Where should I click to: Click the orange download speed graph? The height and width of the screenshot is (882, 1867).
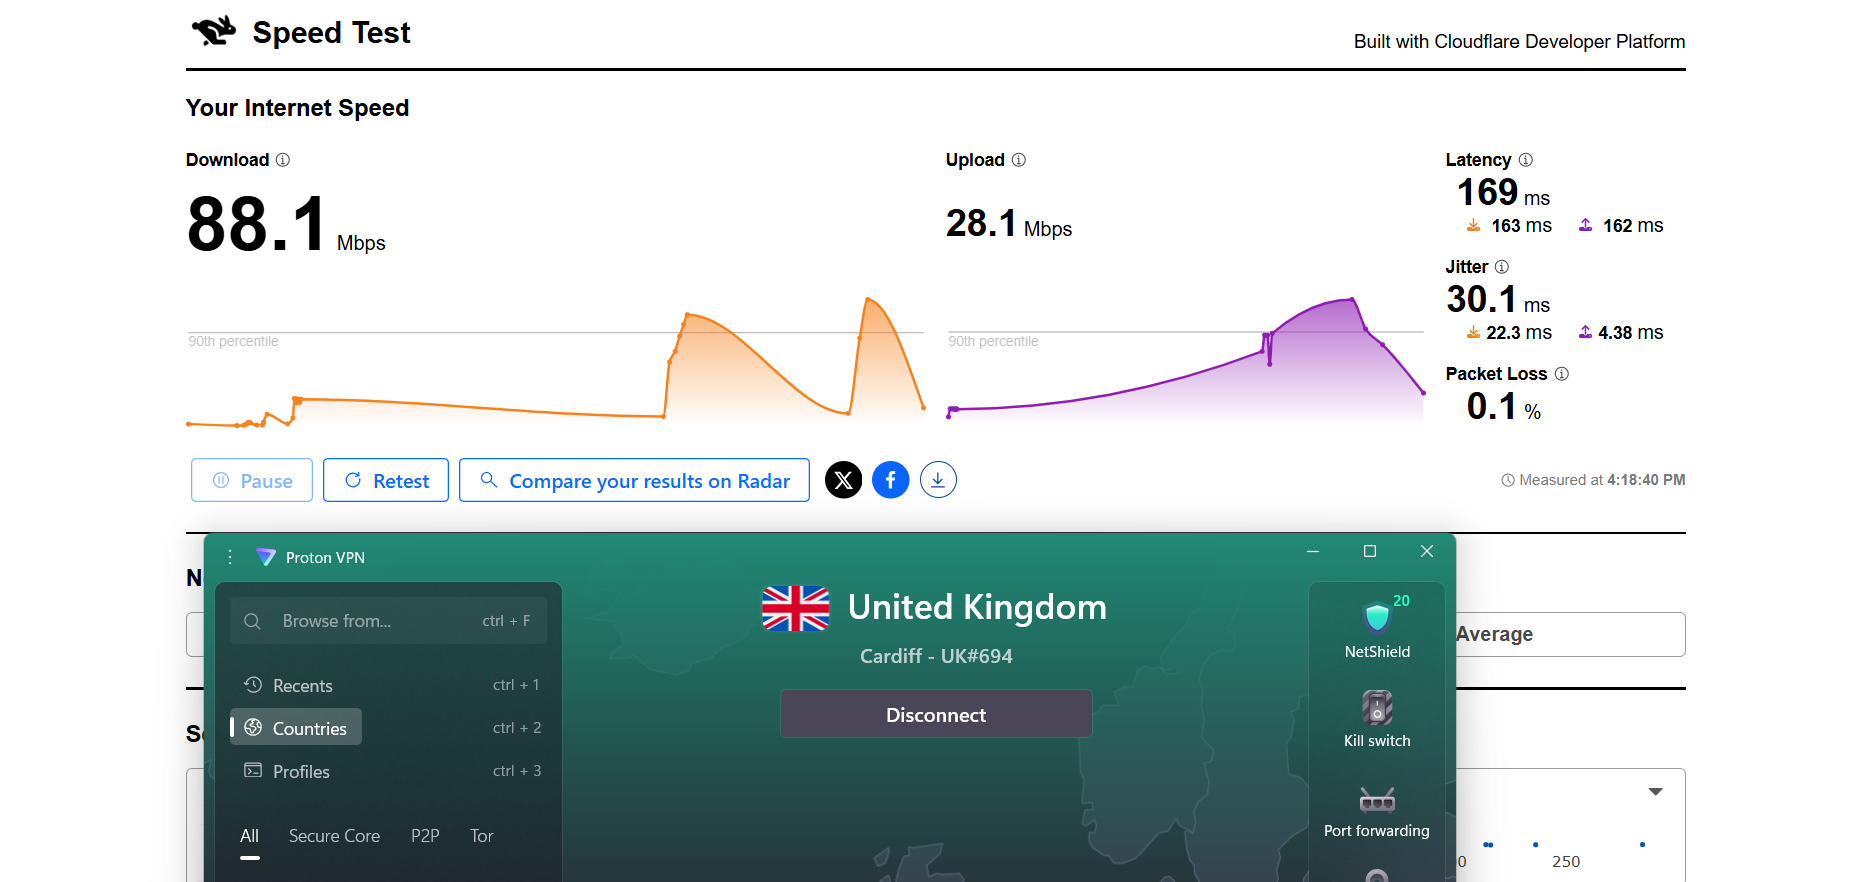click(x=555, y=362)
